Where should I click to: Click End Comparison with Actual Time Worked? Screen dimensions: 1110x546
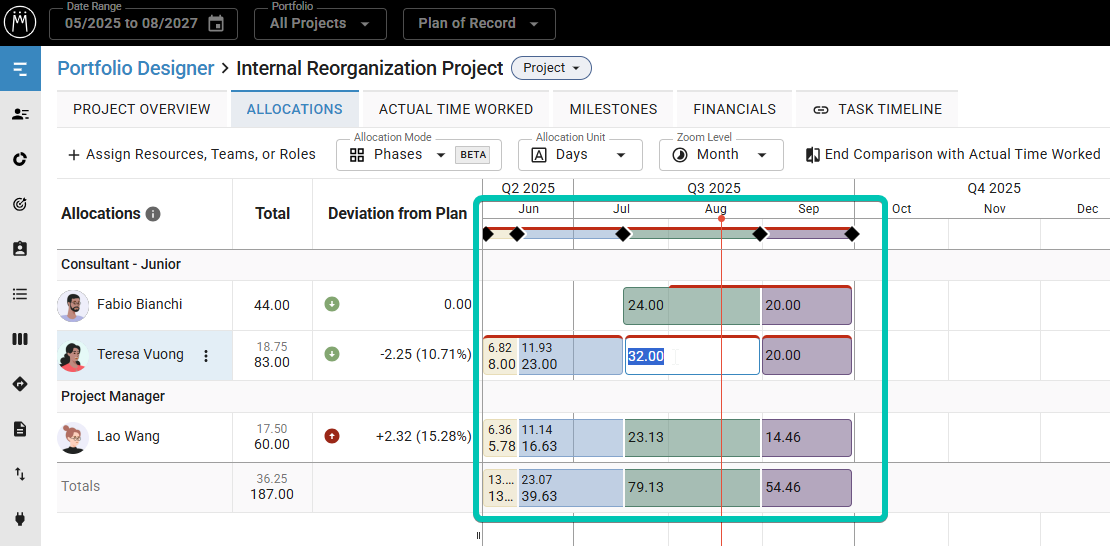(x=952, y=155)
